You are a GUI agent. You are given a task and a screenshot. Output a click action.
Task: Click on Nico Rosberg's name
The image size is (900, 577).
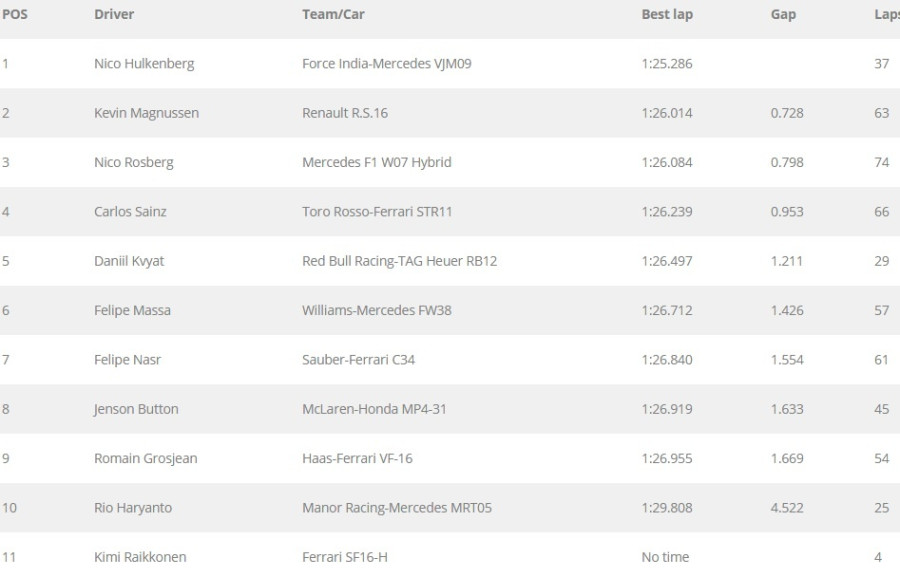(133, 162)
